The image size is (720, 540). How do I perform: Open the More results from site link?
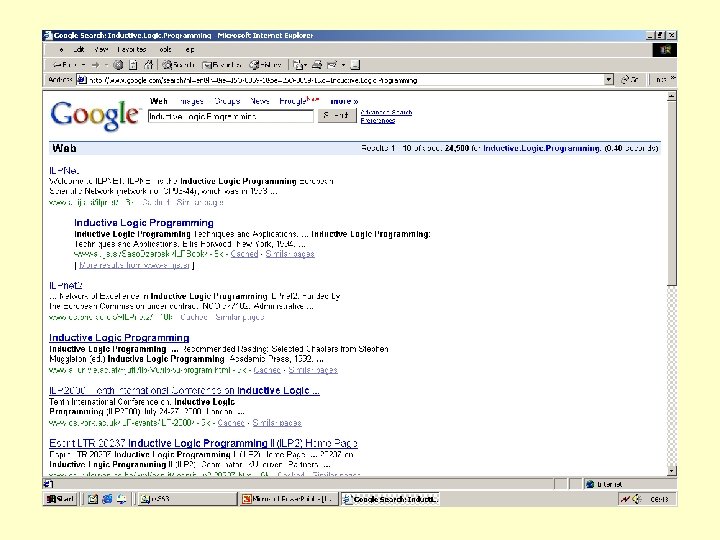(x=134, y=265)
